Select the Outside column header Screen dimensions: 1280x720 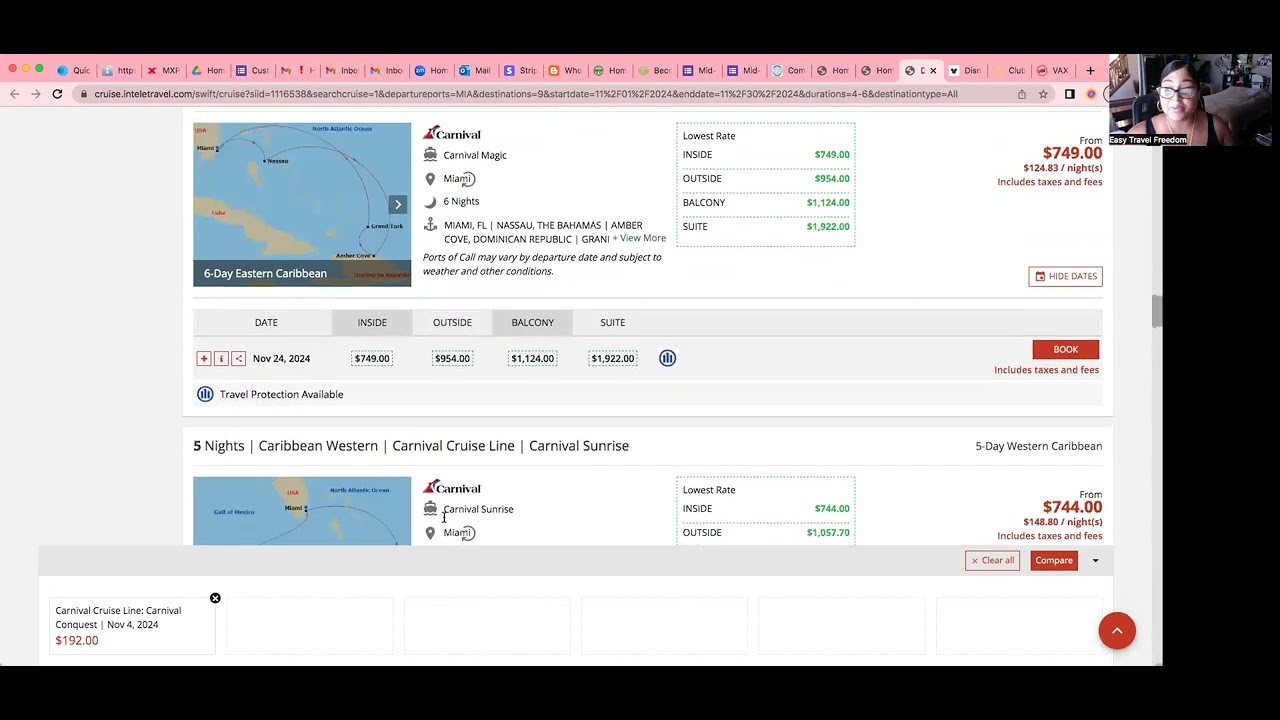(x=452, y=322)
